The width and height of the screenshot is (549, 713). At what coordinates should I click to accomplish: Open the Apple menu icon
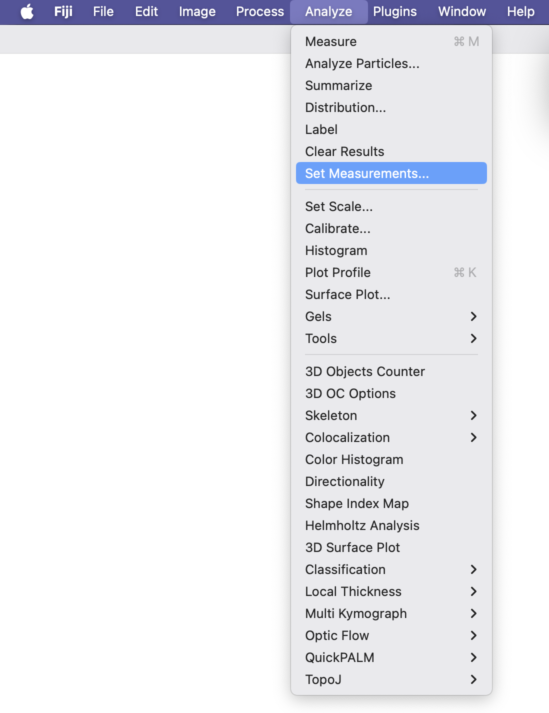click(x=27, y=12)
